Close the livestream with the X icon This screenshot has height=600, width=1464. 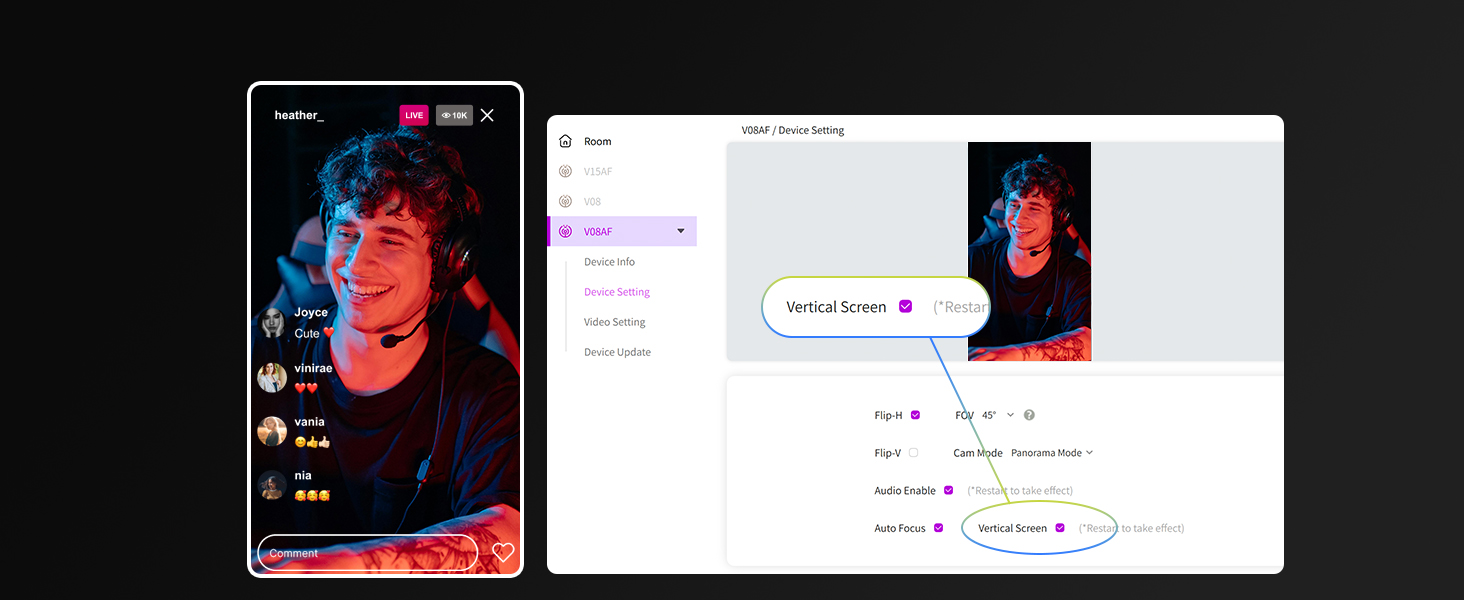click(487, 115)
